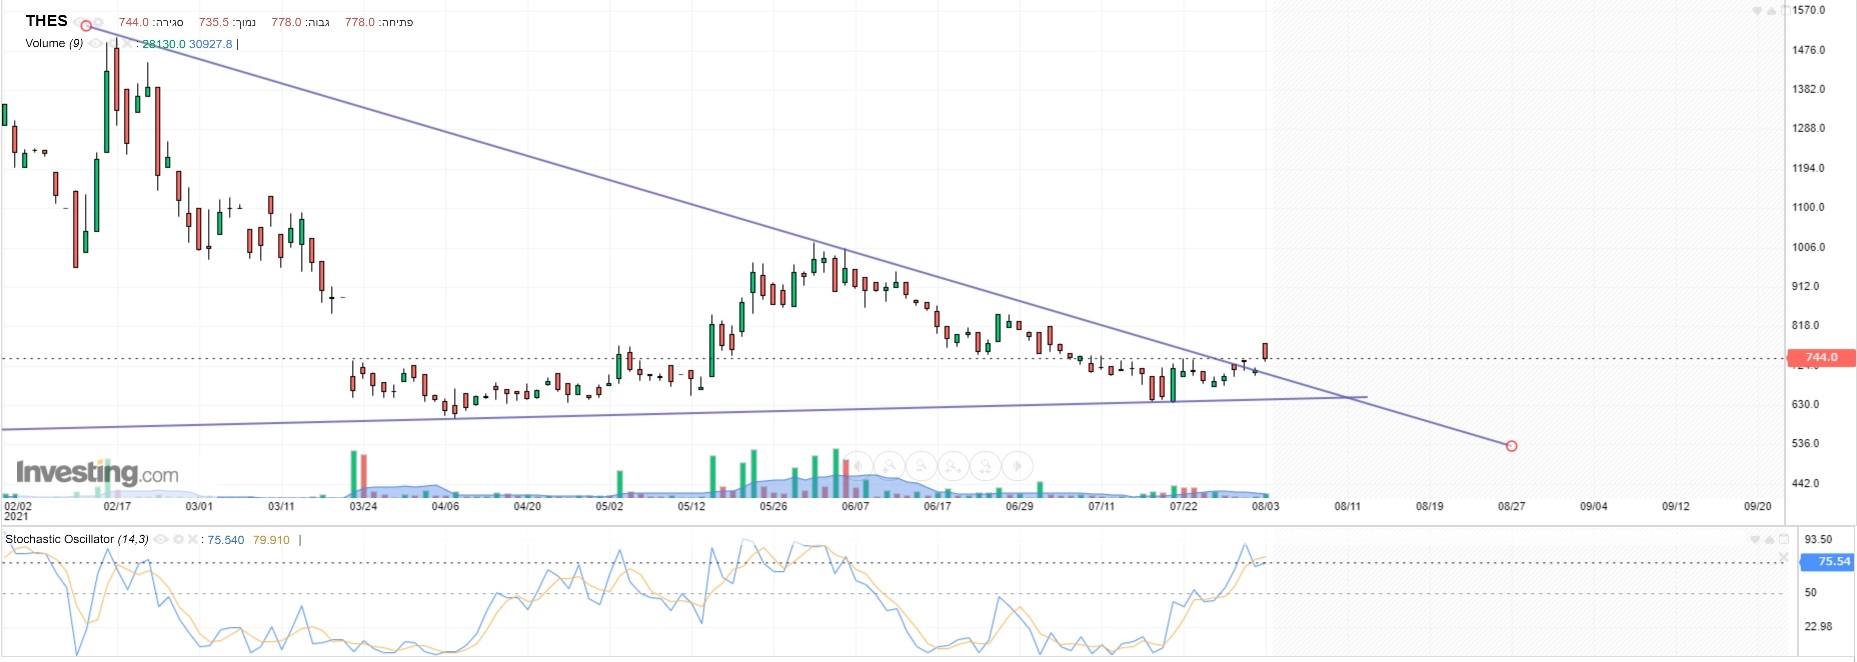The image size is (1857, 662).
Task: Click the 22.98 stochastic axis label
Action: point(1818,626)
